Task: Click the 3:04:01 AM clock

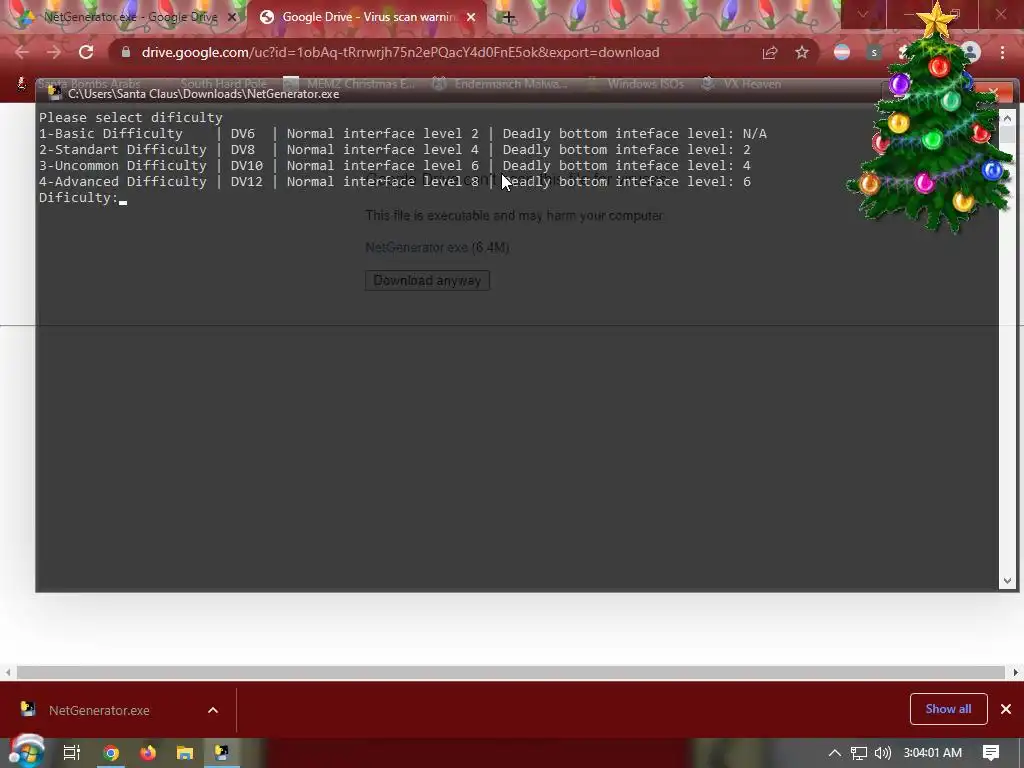Action: 933,753
